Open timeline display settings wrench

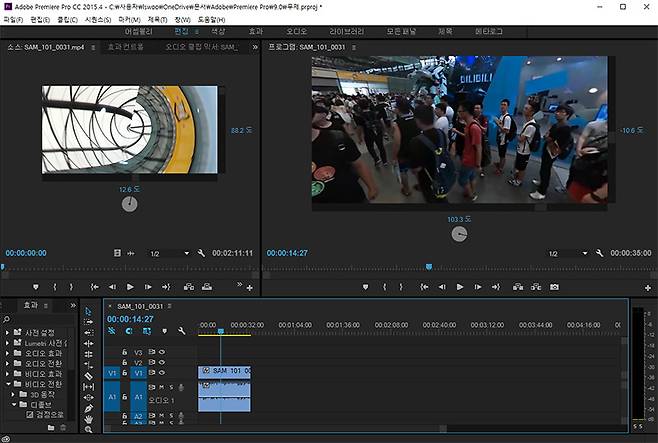(181, 331)
